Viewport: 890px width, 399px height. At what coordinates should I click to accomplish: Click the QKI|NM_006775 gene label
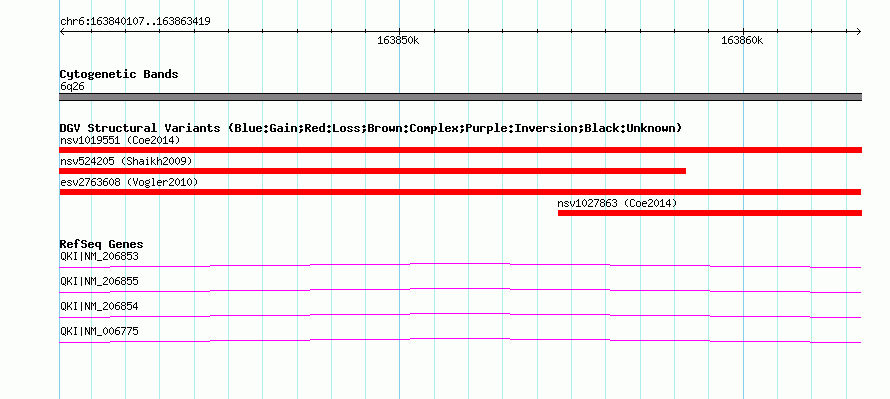click(99, 331)
